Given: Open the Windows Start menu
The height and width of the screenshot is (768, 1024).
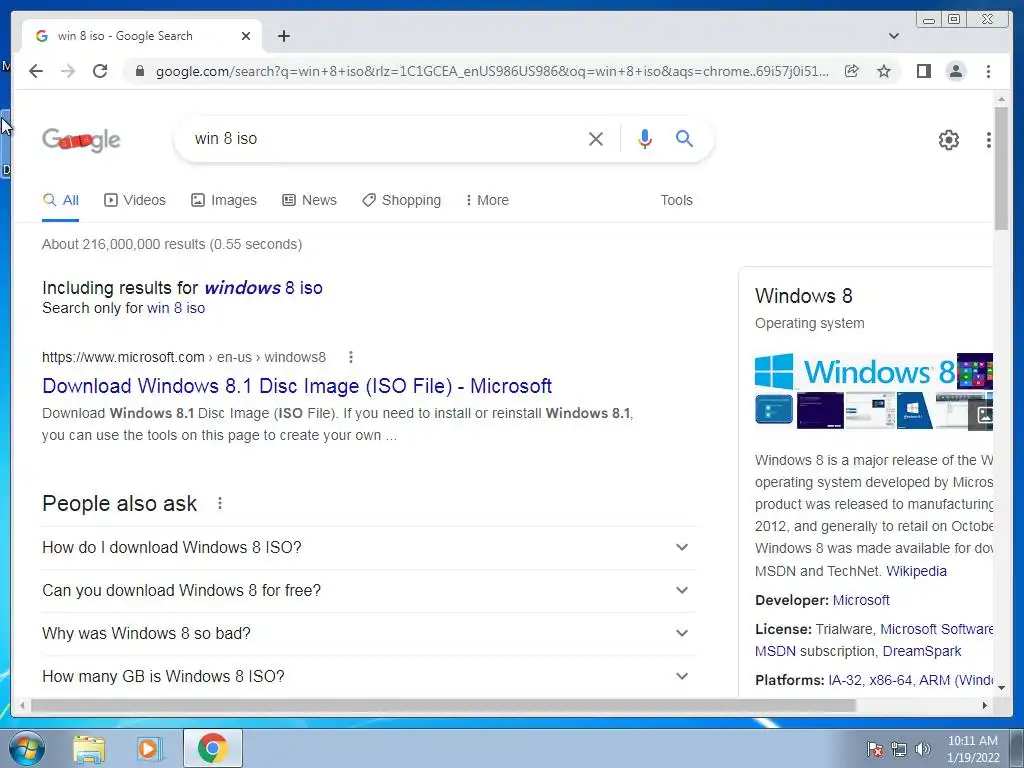Looking at the screenshot, I should [x=27, y=748].
